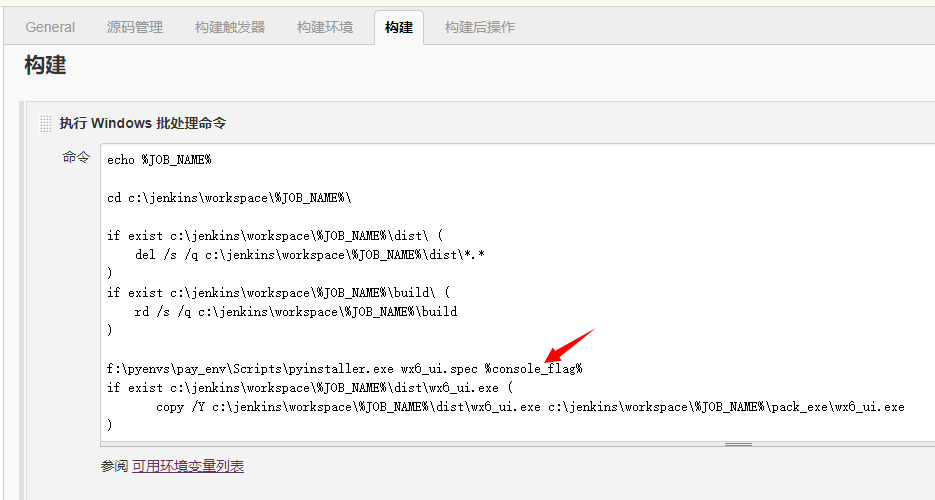Open the 可用环境变量列表 link
Viewport: 935px width, 500px height.
click(188, 466)
